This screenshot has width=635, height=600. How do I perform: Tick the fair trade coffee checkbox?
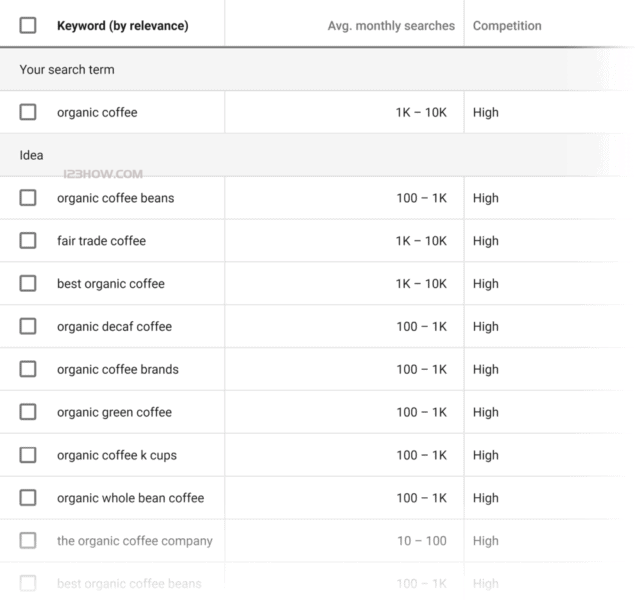[28, 241]
